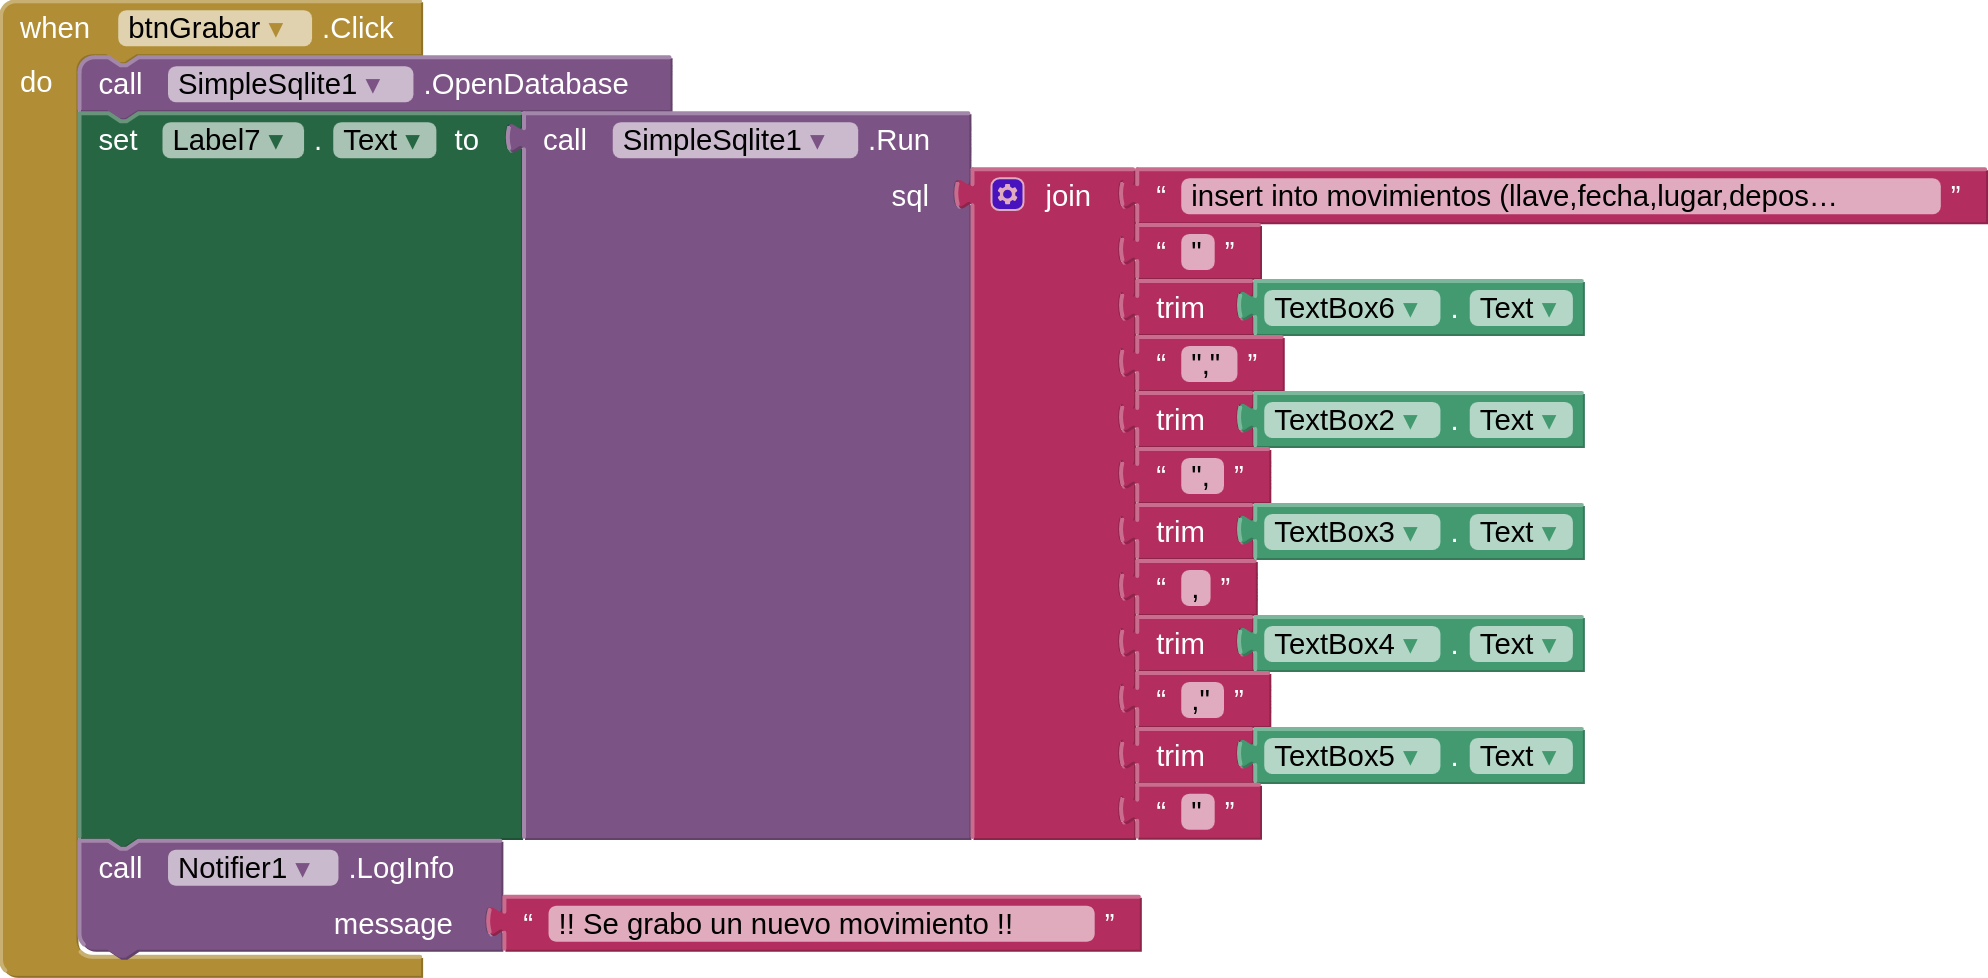Expand the Label7 component dropdown

(276, 142)
